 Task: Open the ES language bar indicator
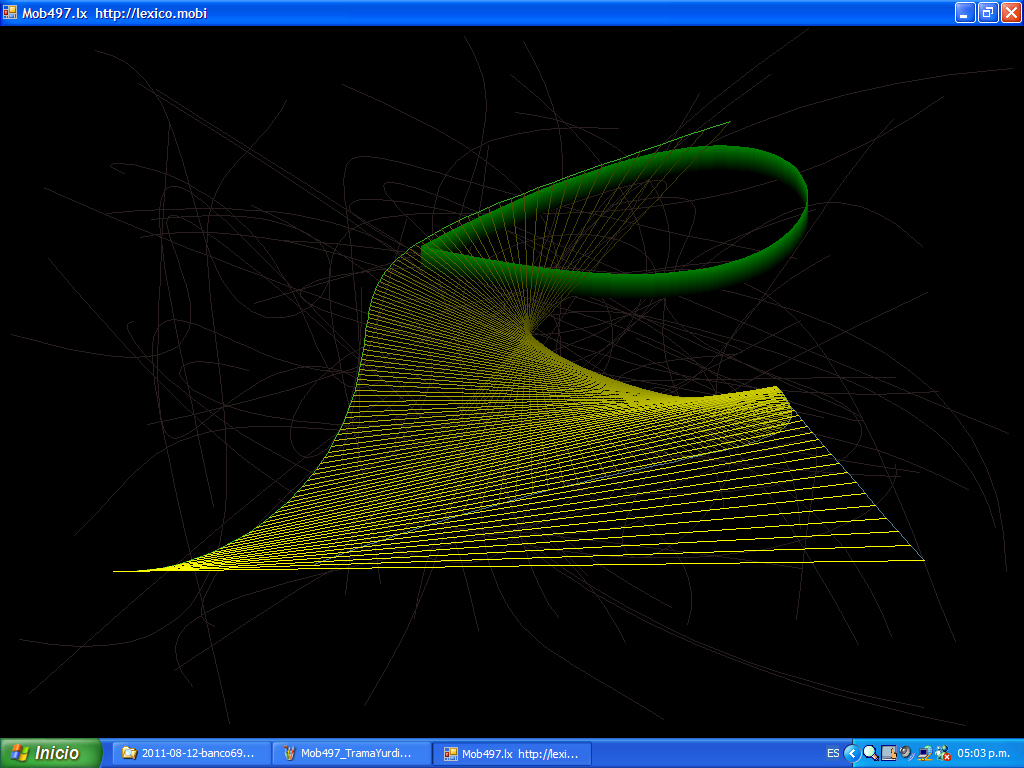[833, 753]
